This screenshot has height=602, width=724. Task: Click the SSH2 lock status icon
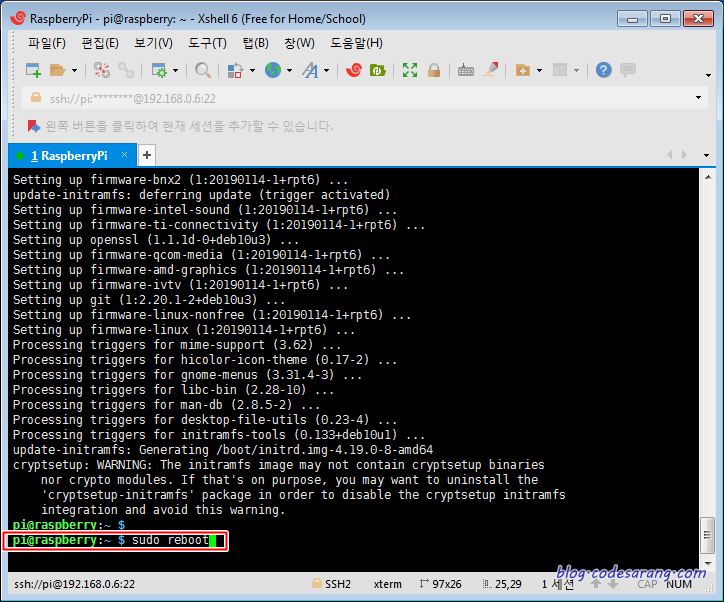pyautogui.click(x=316, y=584)
